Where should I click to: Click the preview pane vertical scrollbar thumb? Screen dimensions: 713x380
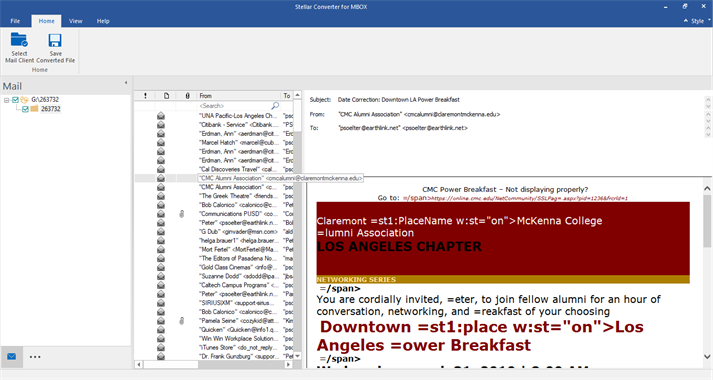pos(707,221)
